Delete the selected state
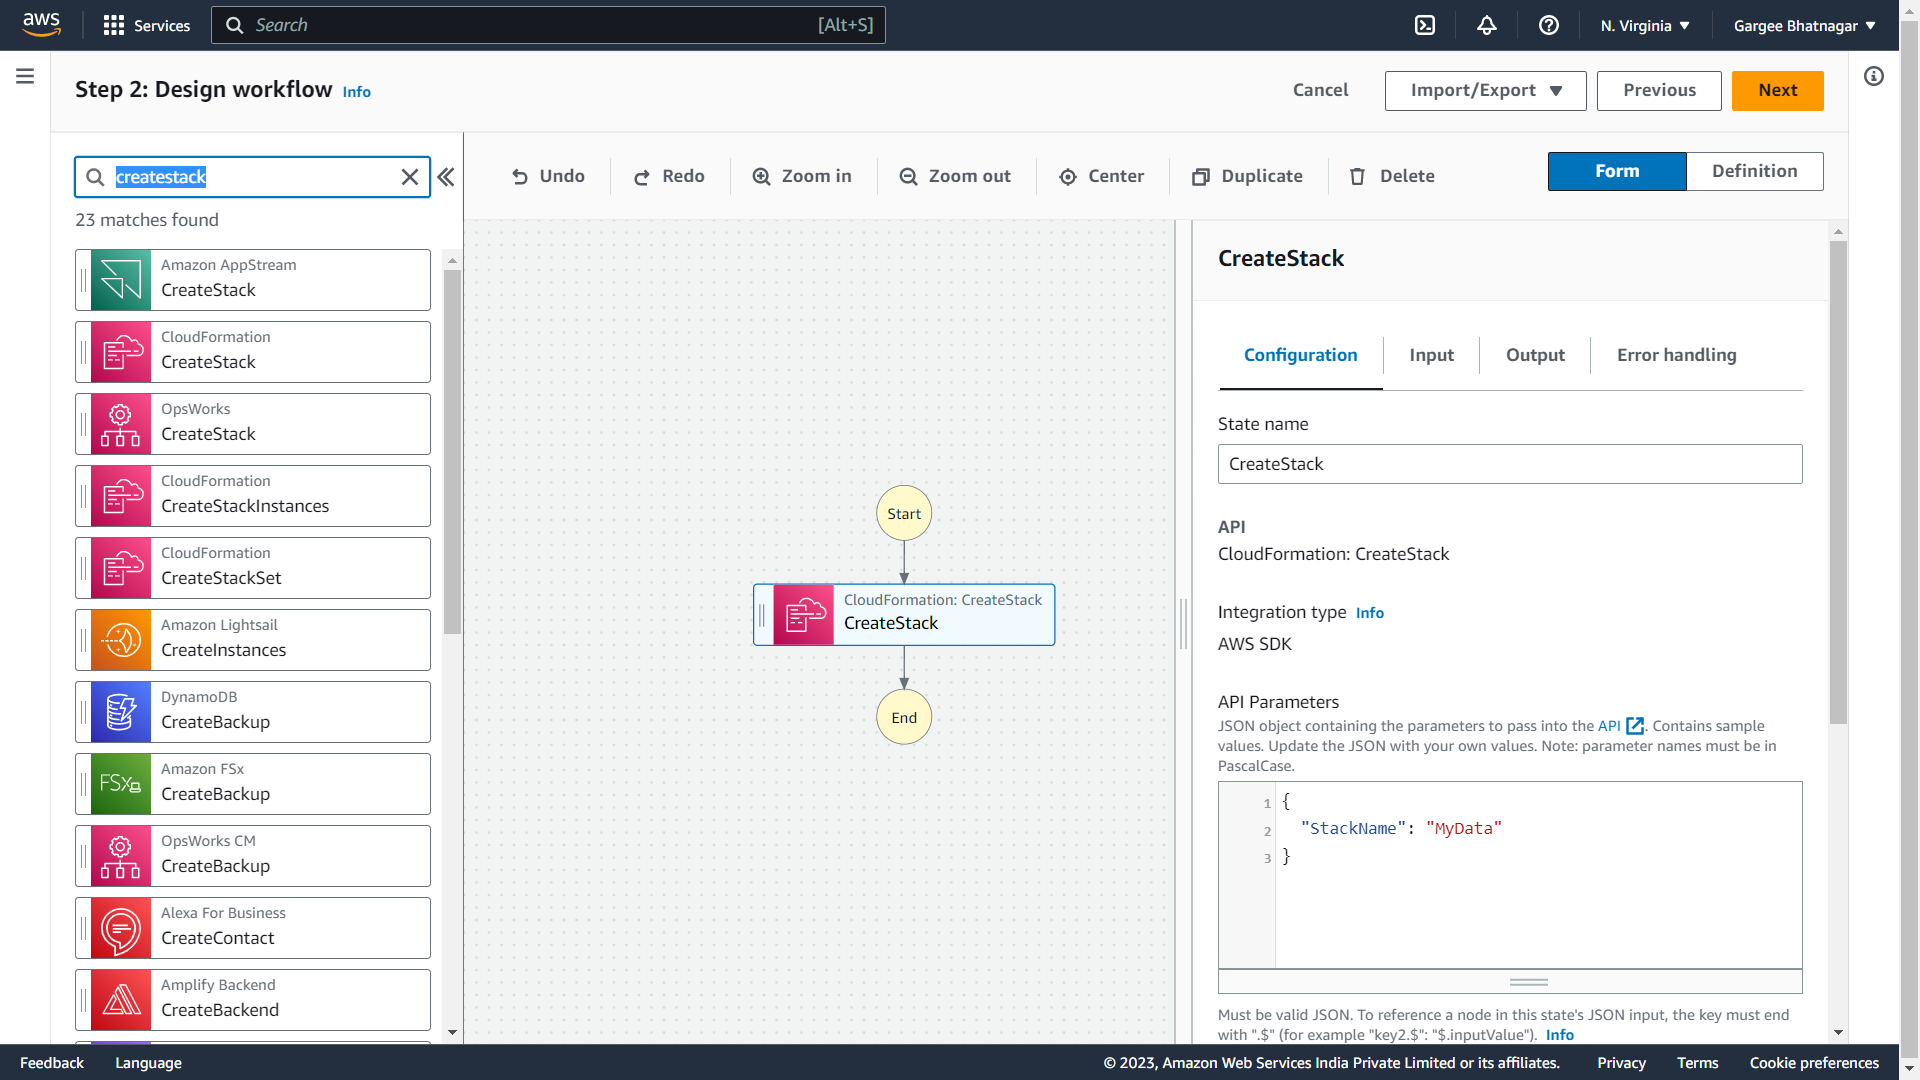 pos(1392,176)
